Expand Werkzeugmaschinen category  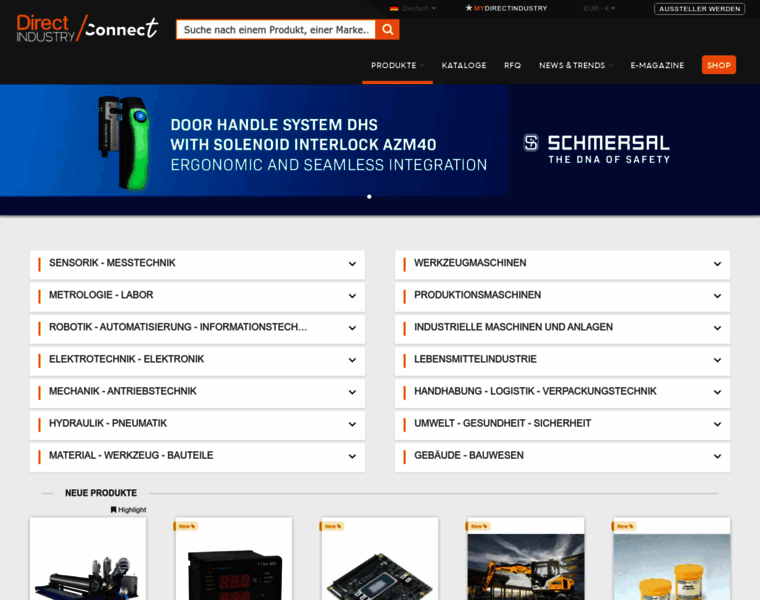[562, 264]
